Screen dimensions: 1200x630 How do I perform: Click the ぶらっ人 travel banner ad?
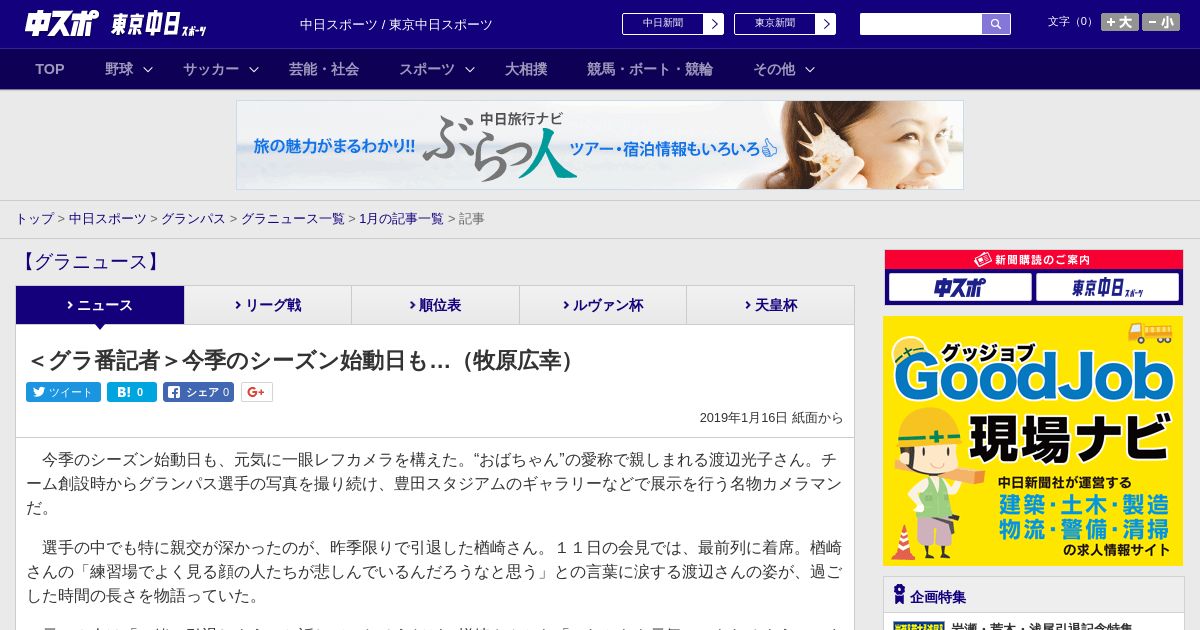[x=600, y=145]
